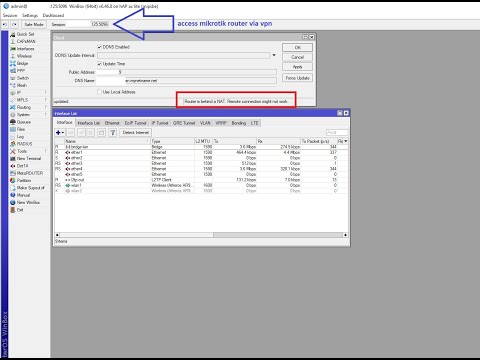Sort by the L2 MTU column header
Image resolution: width=480 pixels, height=360 pixels.
[203, 141]
